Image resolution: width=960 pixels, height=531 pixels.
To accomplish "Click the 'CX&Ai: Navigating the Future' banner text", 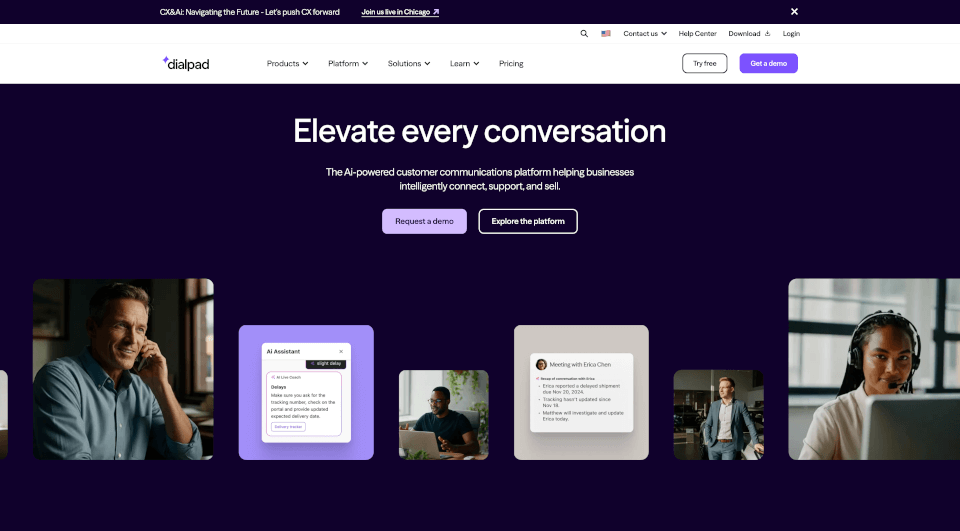I will (x=249, y=12).
